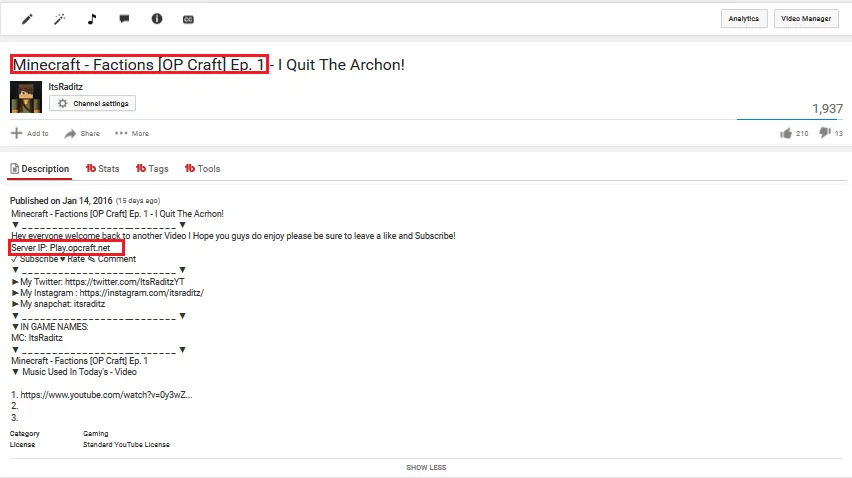Click the 210 likes count
Screen dimensions: 852x478
click(802, 134)
